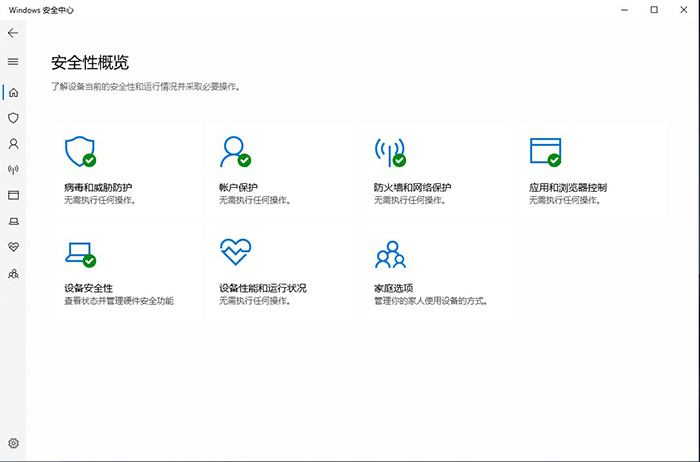
Task: Open the 设备性能和运行状况 title link
Action: [263, 288]
